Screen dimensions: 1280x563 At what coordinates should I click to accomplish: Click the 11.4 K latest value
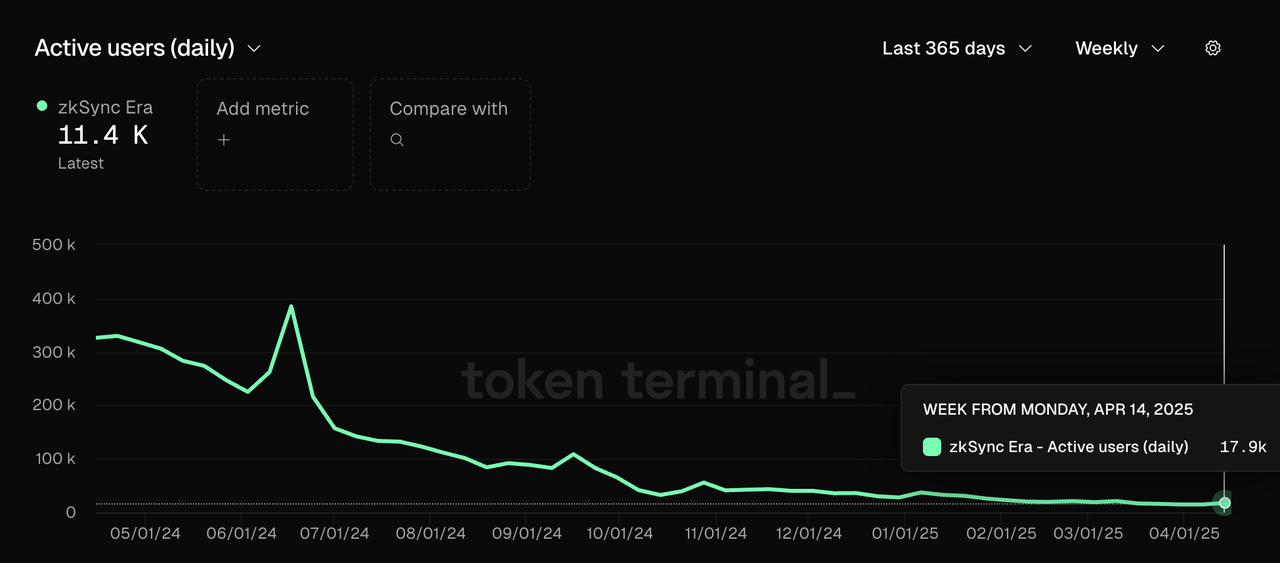pyautogui.click(x=103, y=136)
